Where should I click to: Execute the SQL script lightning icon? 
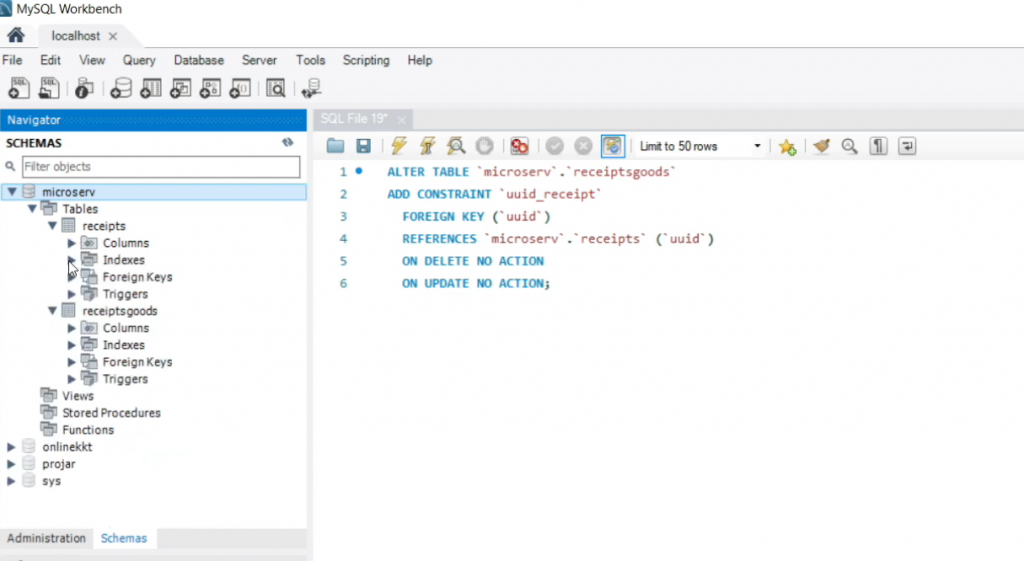coord(398,146)
